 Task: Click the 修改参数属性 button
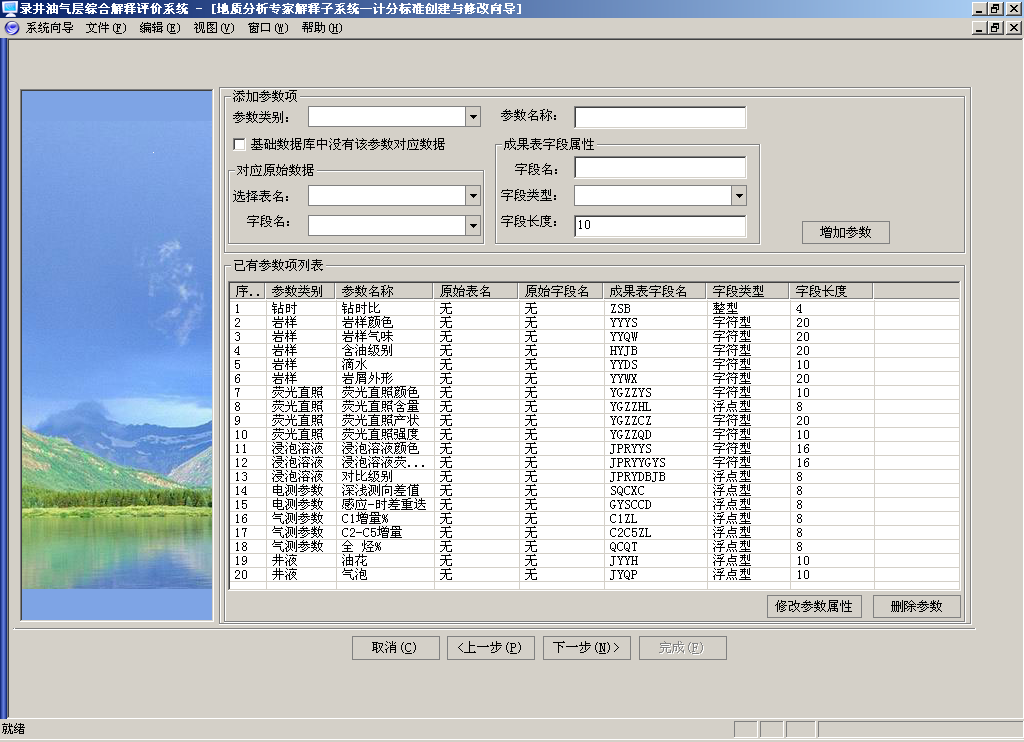814,606
